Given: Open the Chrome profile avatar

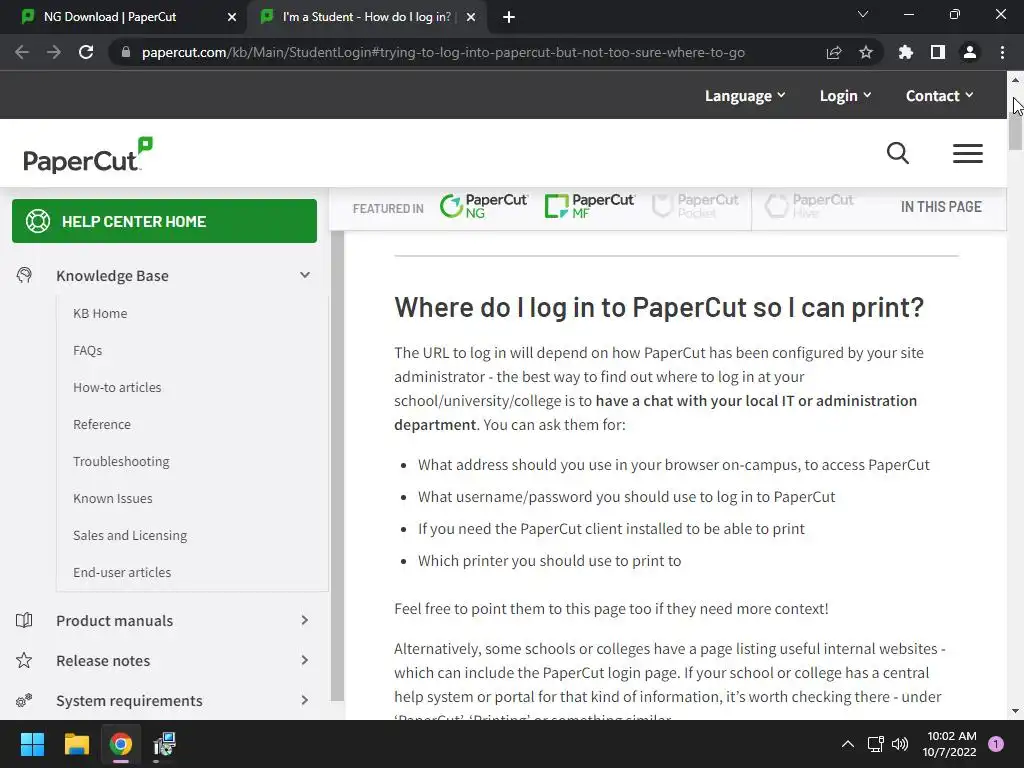Looking at the screenshot, I should pos(970,52).
